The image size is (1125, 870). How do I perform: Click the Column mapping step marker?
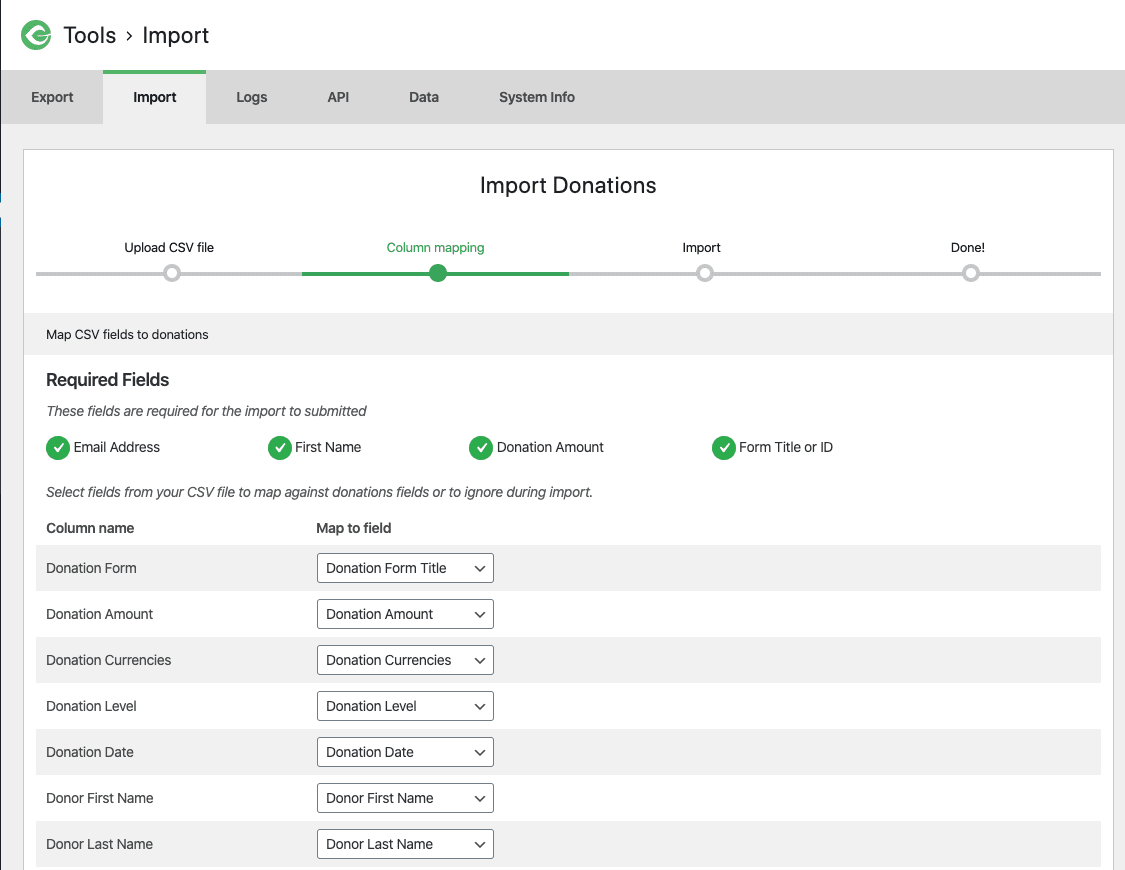click(438, 273)
